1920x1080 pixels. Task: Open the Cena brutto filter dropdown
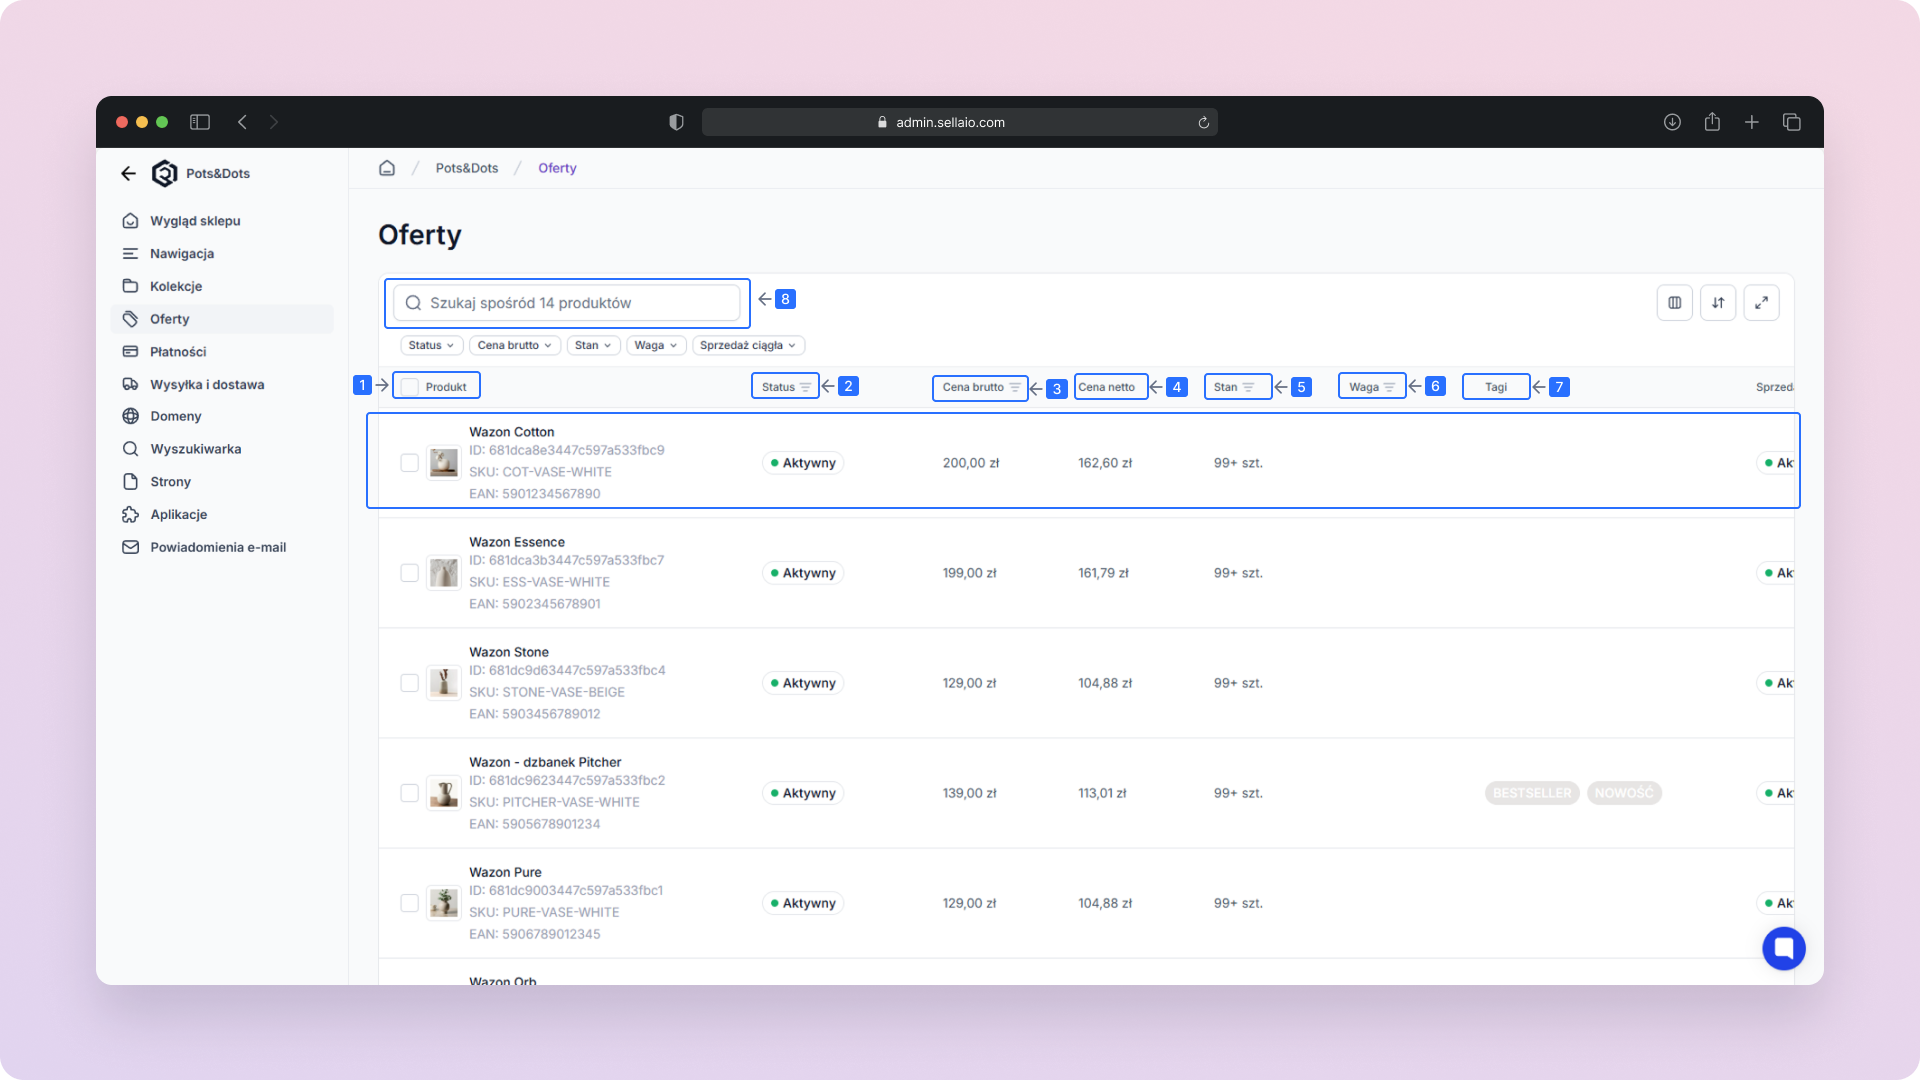(x=514, y=345)
